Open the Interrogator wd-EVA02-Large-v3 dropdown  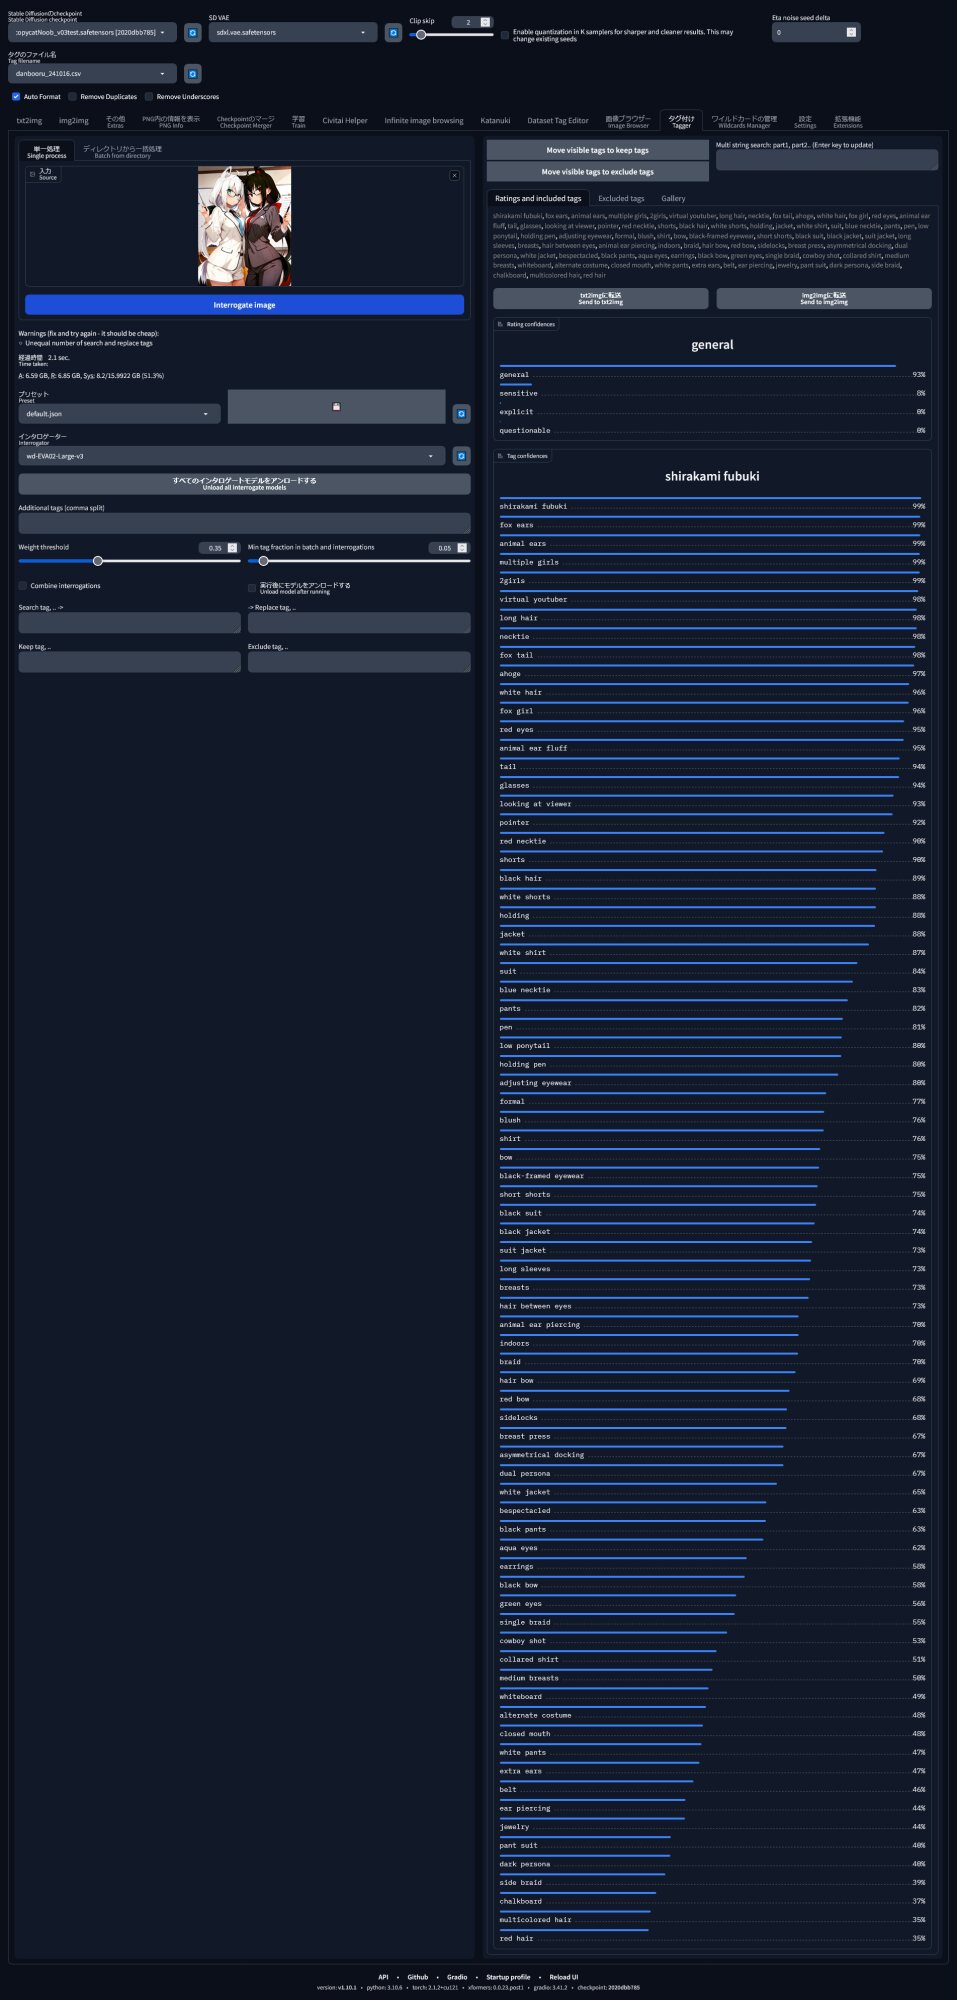point(232,456)
